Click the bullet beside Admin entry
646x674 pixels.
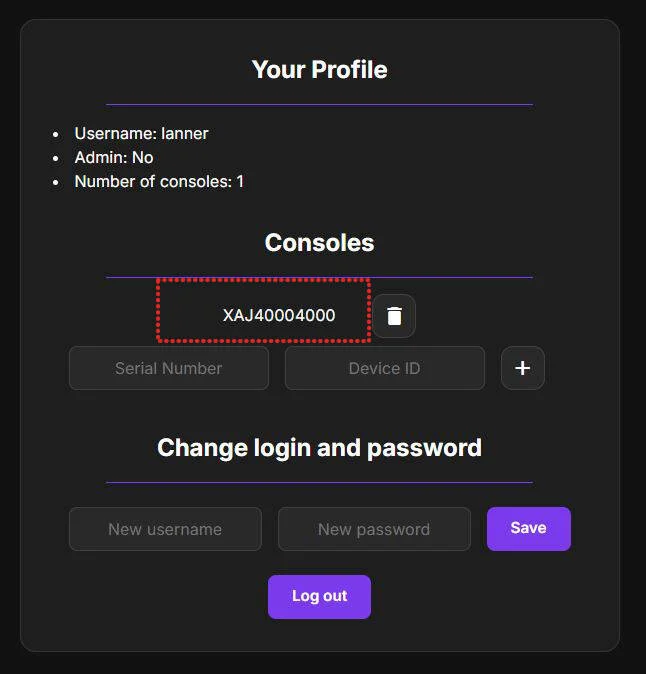click(x=56, y=157)
